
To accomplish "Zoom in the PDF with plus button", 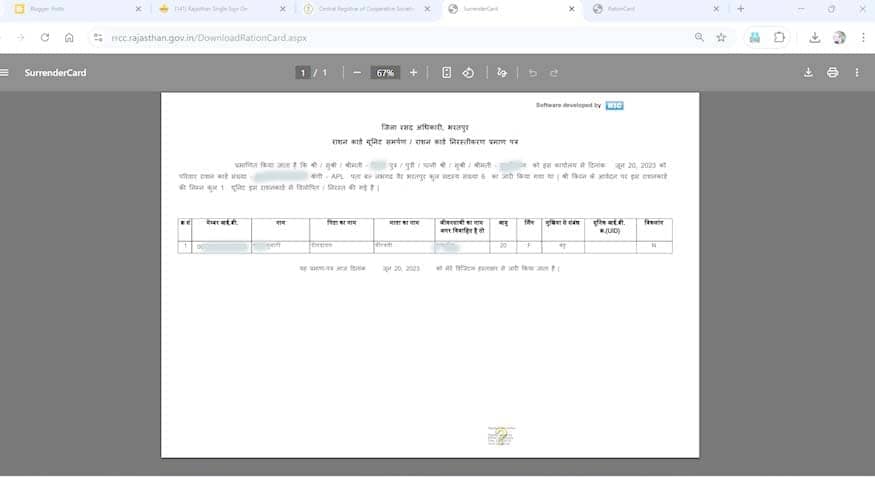I will pyautogui.click(x=413, y=72).
